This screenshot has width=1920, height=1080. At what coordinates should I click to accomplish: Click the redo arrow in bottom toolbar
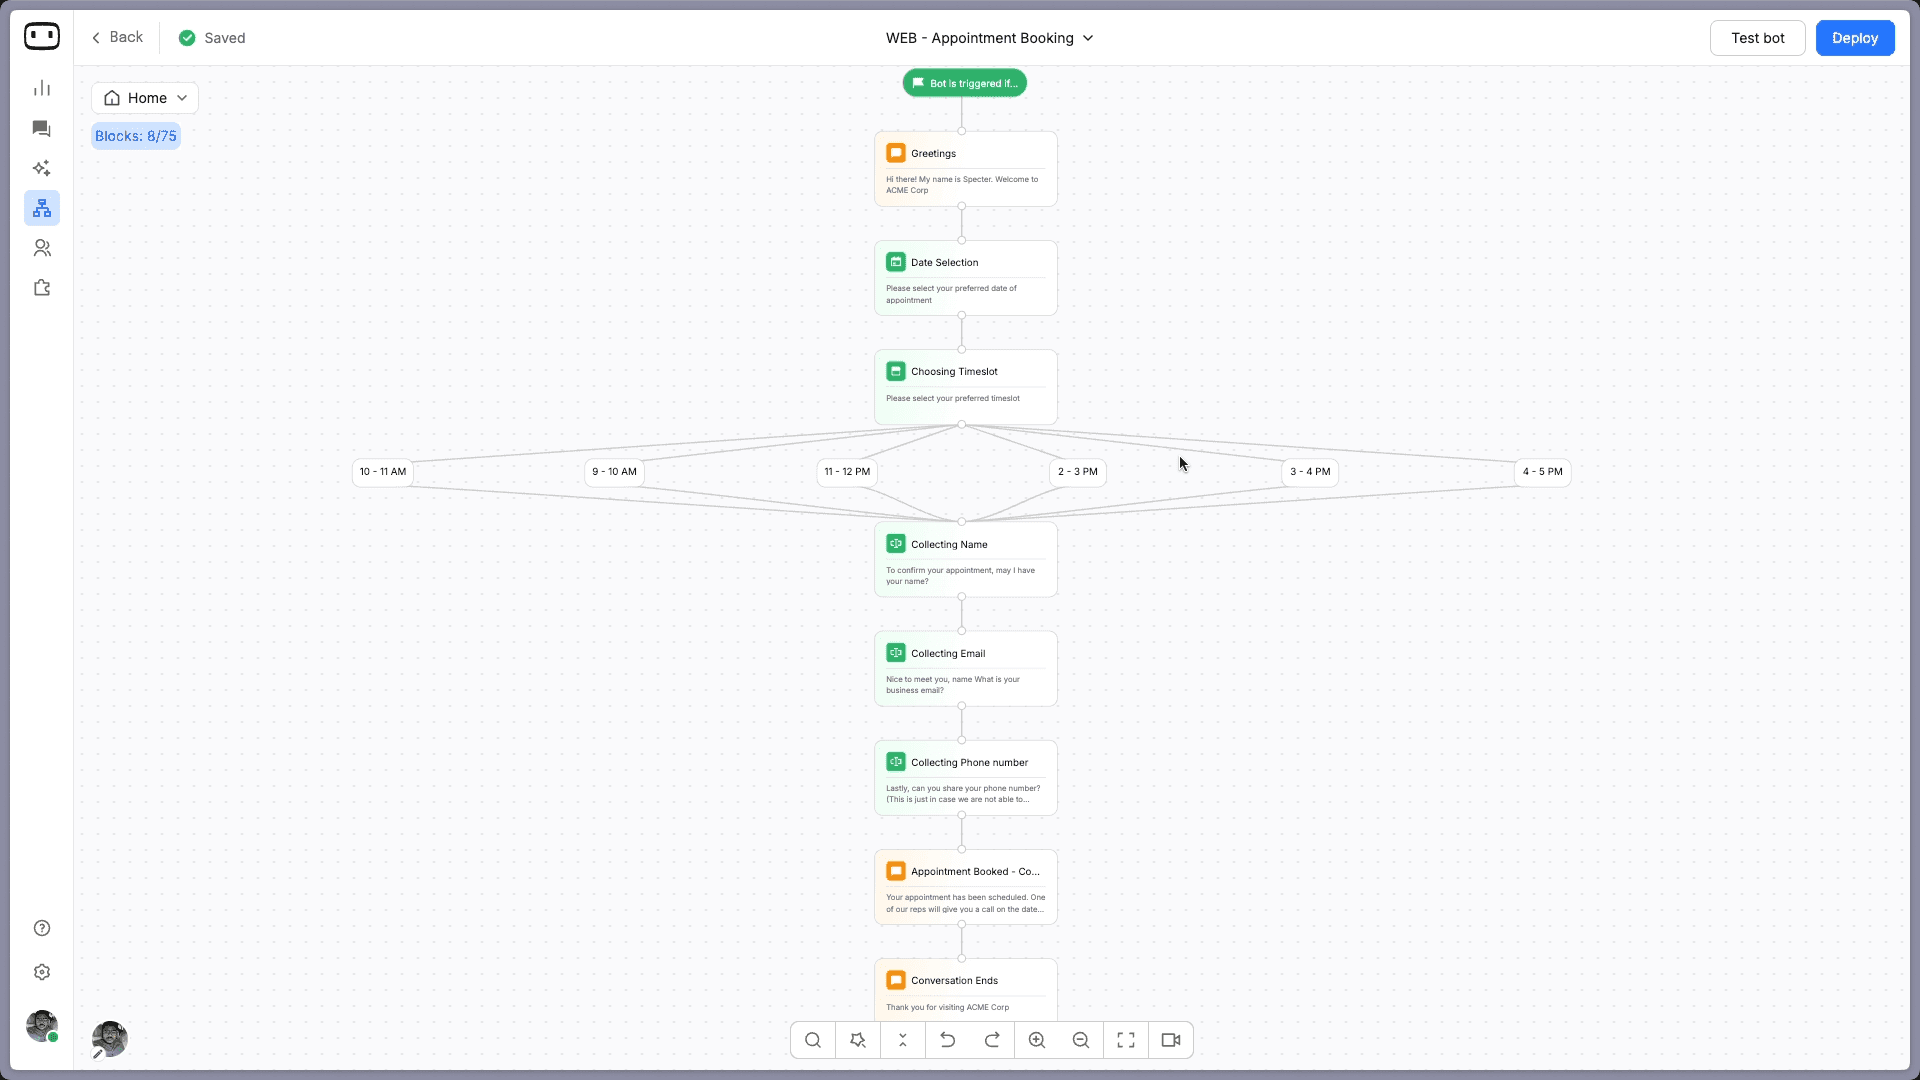[992, 1040]
